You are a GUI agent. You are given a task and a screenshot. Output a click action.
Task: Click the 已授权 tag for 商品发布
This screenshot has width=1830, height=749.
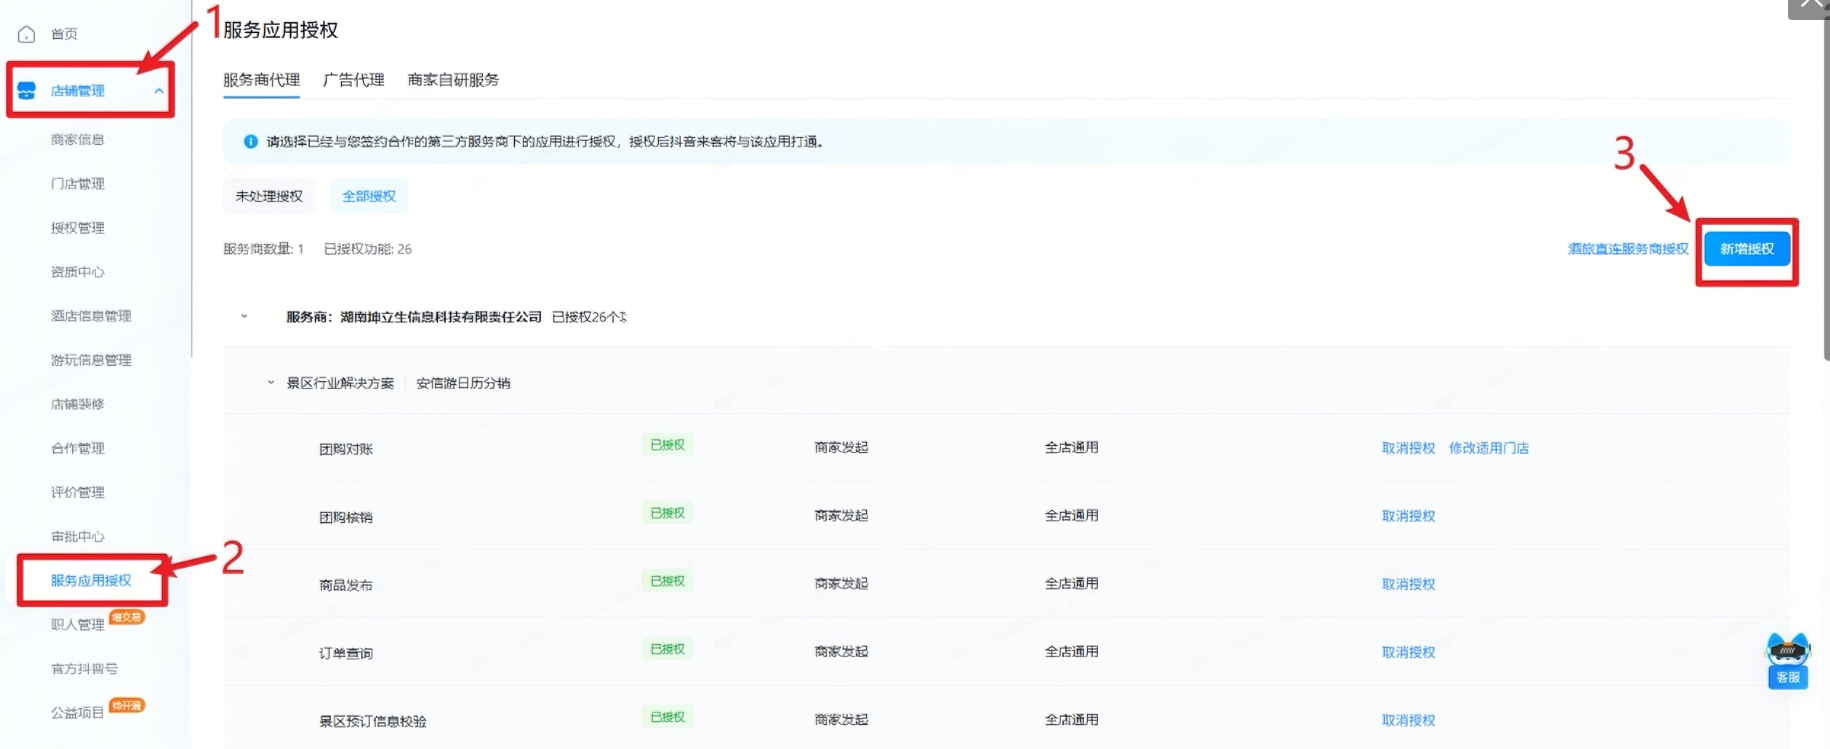pyautogui.click(x=667, y=581)
